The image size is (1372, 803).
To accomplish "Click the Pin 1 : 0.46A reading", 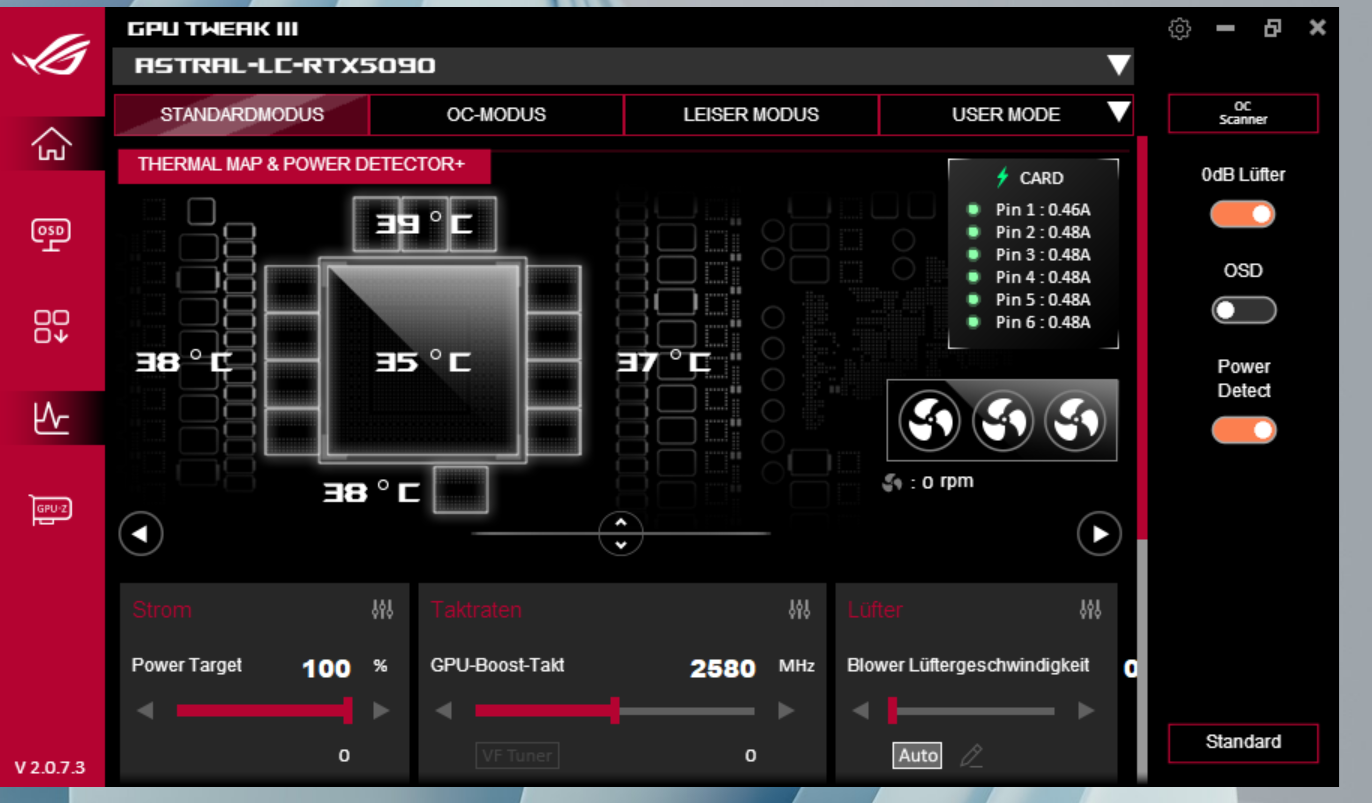I will 1043,210.
